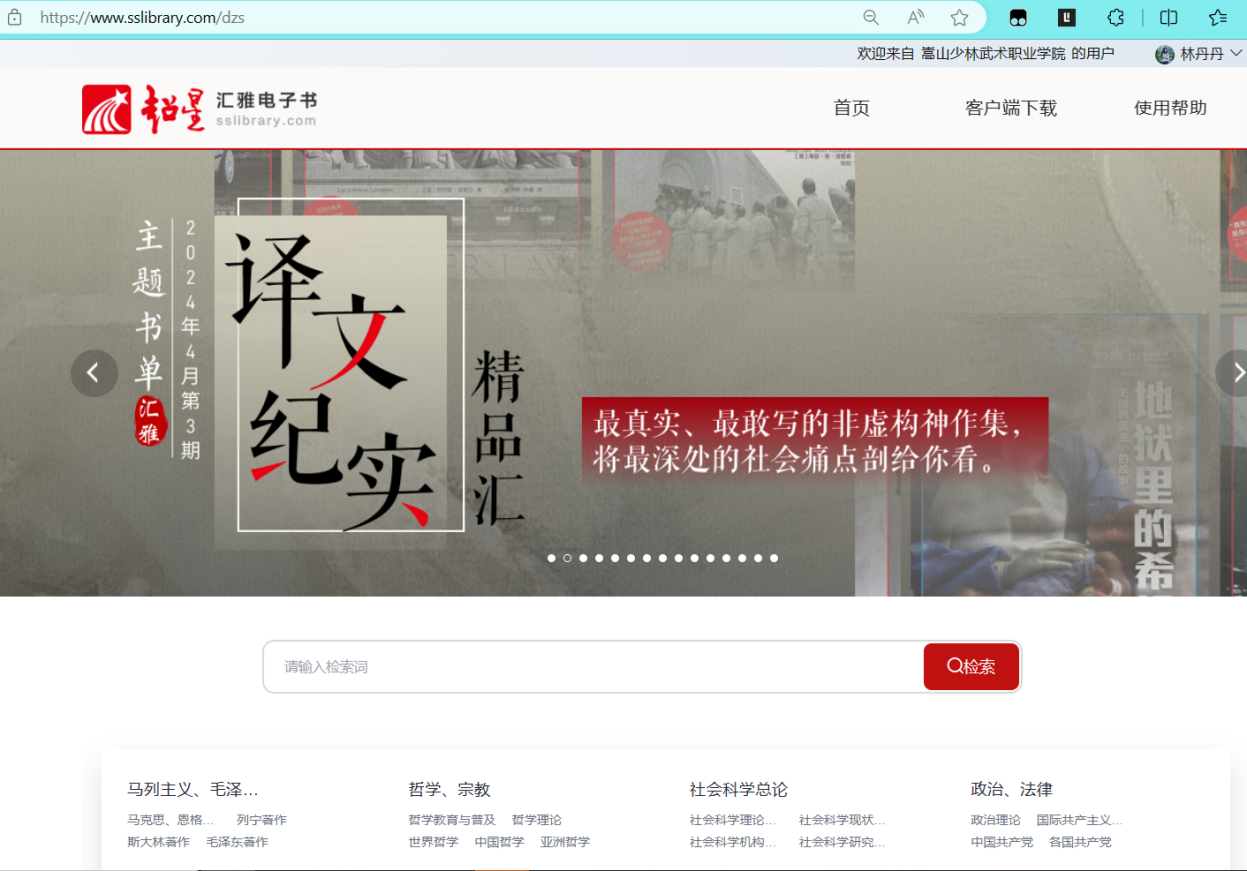This screenshot has width=1247, height=871.
Task: Open the browser extensions puzzle icon
Action: click(1116, 17)
